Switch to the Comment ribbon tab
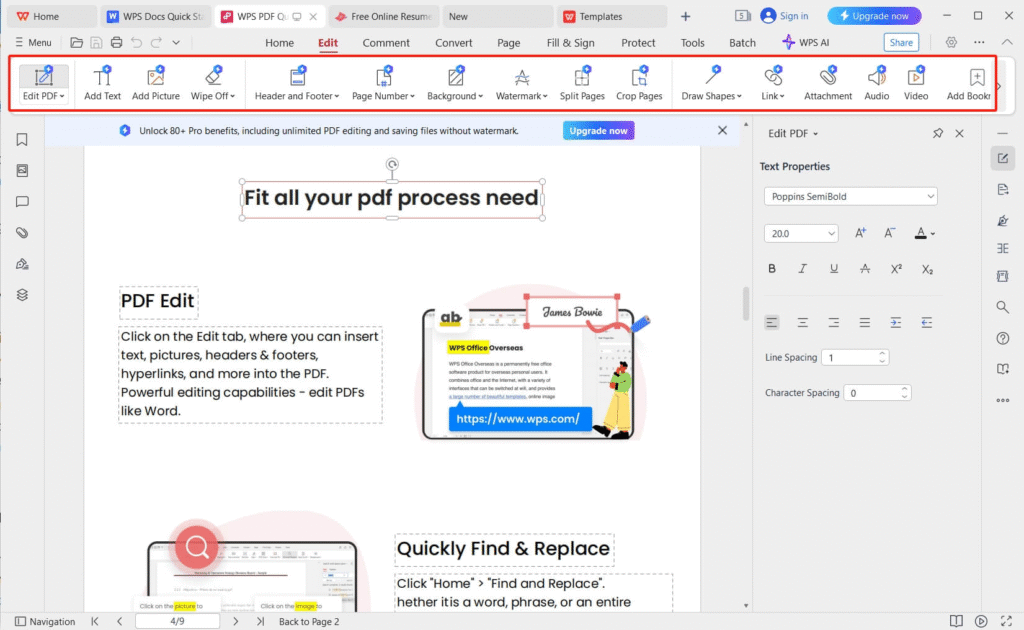The width and height of the screenshot is (1024, 630). tap(386, 43)
